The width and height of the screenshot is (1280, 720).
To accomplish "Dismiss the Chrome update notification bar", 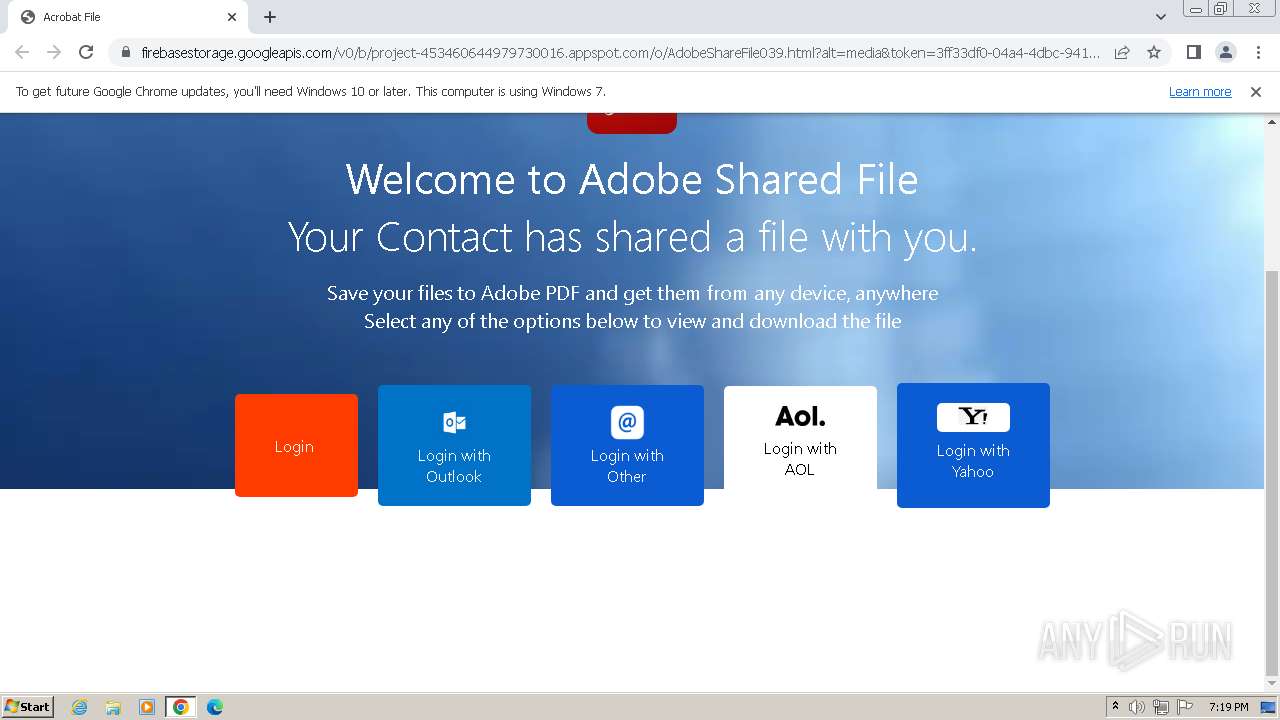I will coord(1256,91).
